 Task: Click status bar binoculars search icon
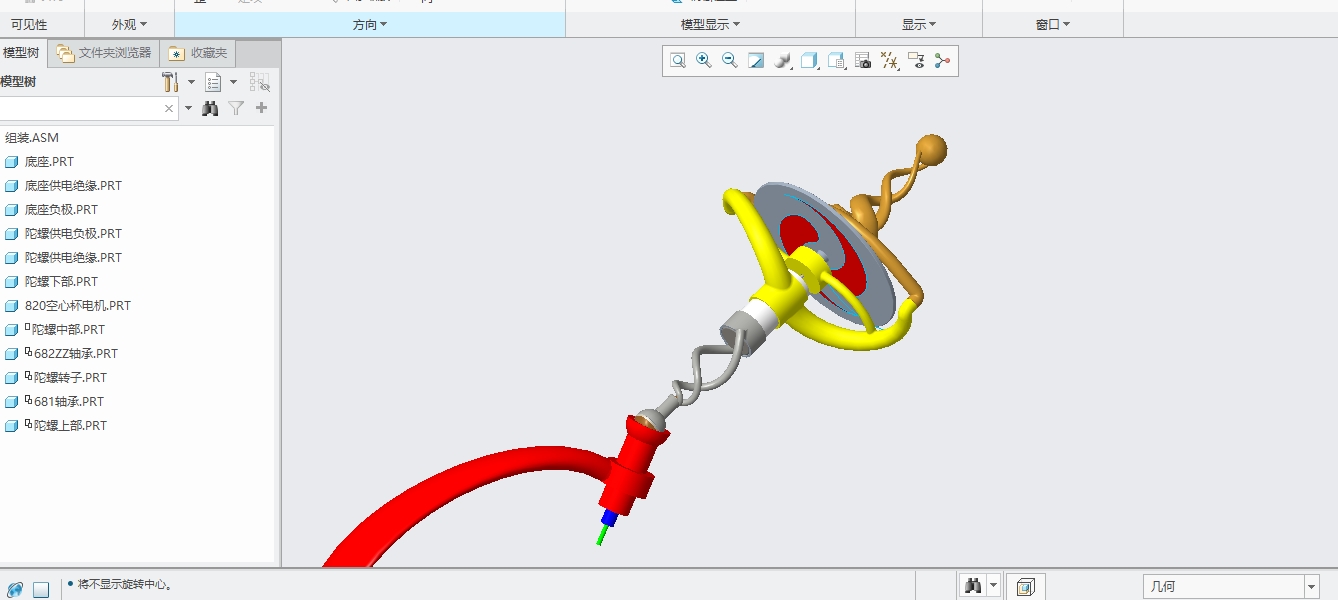(972, 586)
